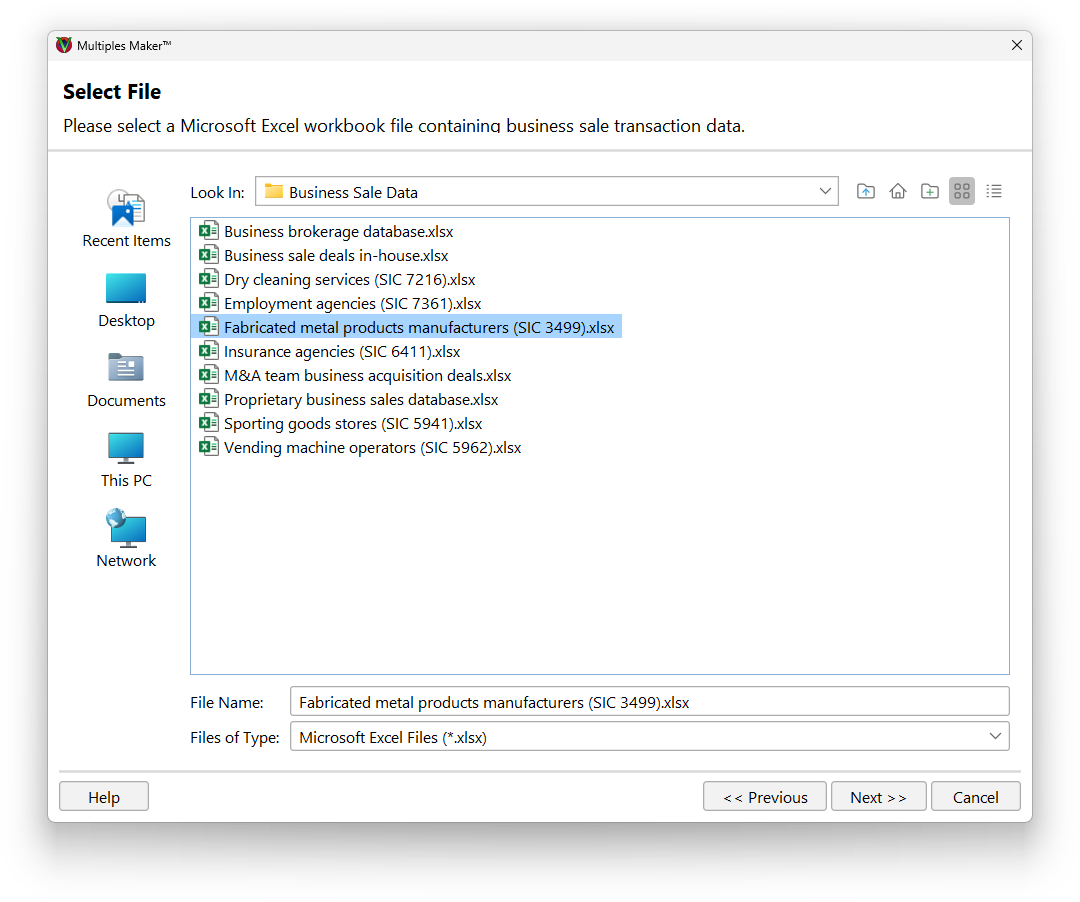The image size is (1080, 902).
Task: Go to the home directory
Action: 898,190
